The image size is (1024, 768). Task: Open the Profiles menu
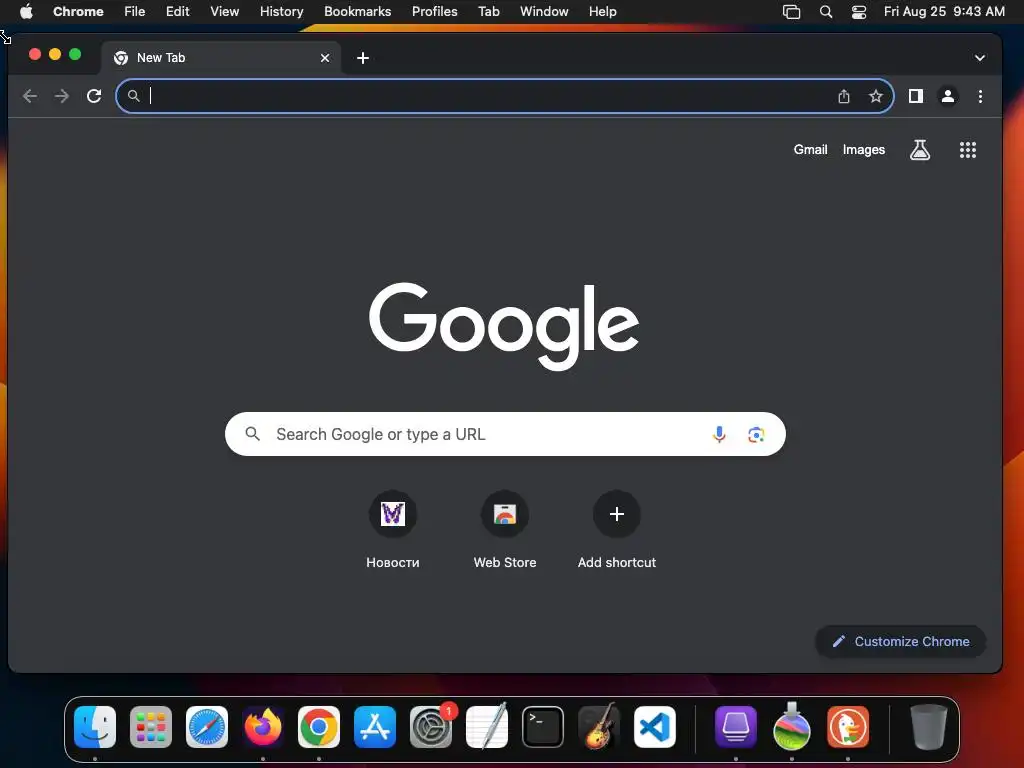[434, 12]
